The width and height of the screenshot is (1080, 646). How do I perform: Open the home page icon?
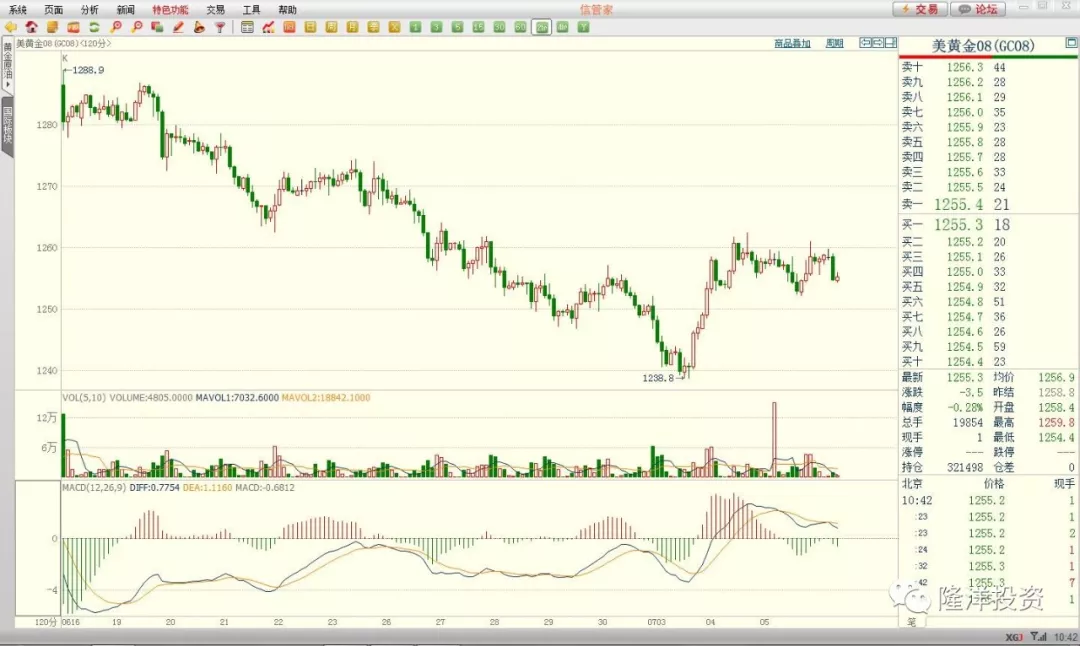(31, 27)
